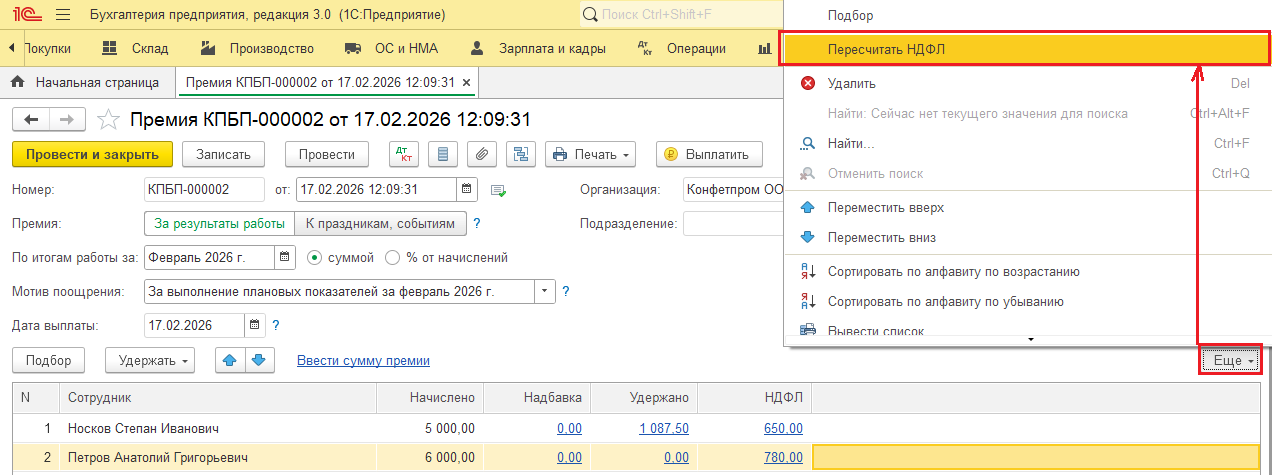Choose "Пересчитать НДФЛ" from the menu
This screenshot has height=475, width=1272.
(x=887, y=49)
